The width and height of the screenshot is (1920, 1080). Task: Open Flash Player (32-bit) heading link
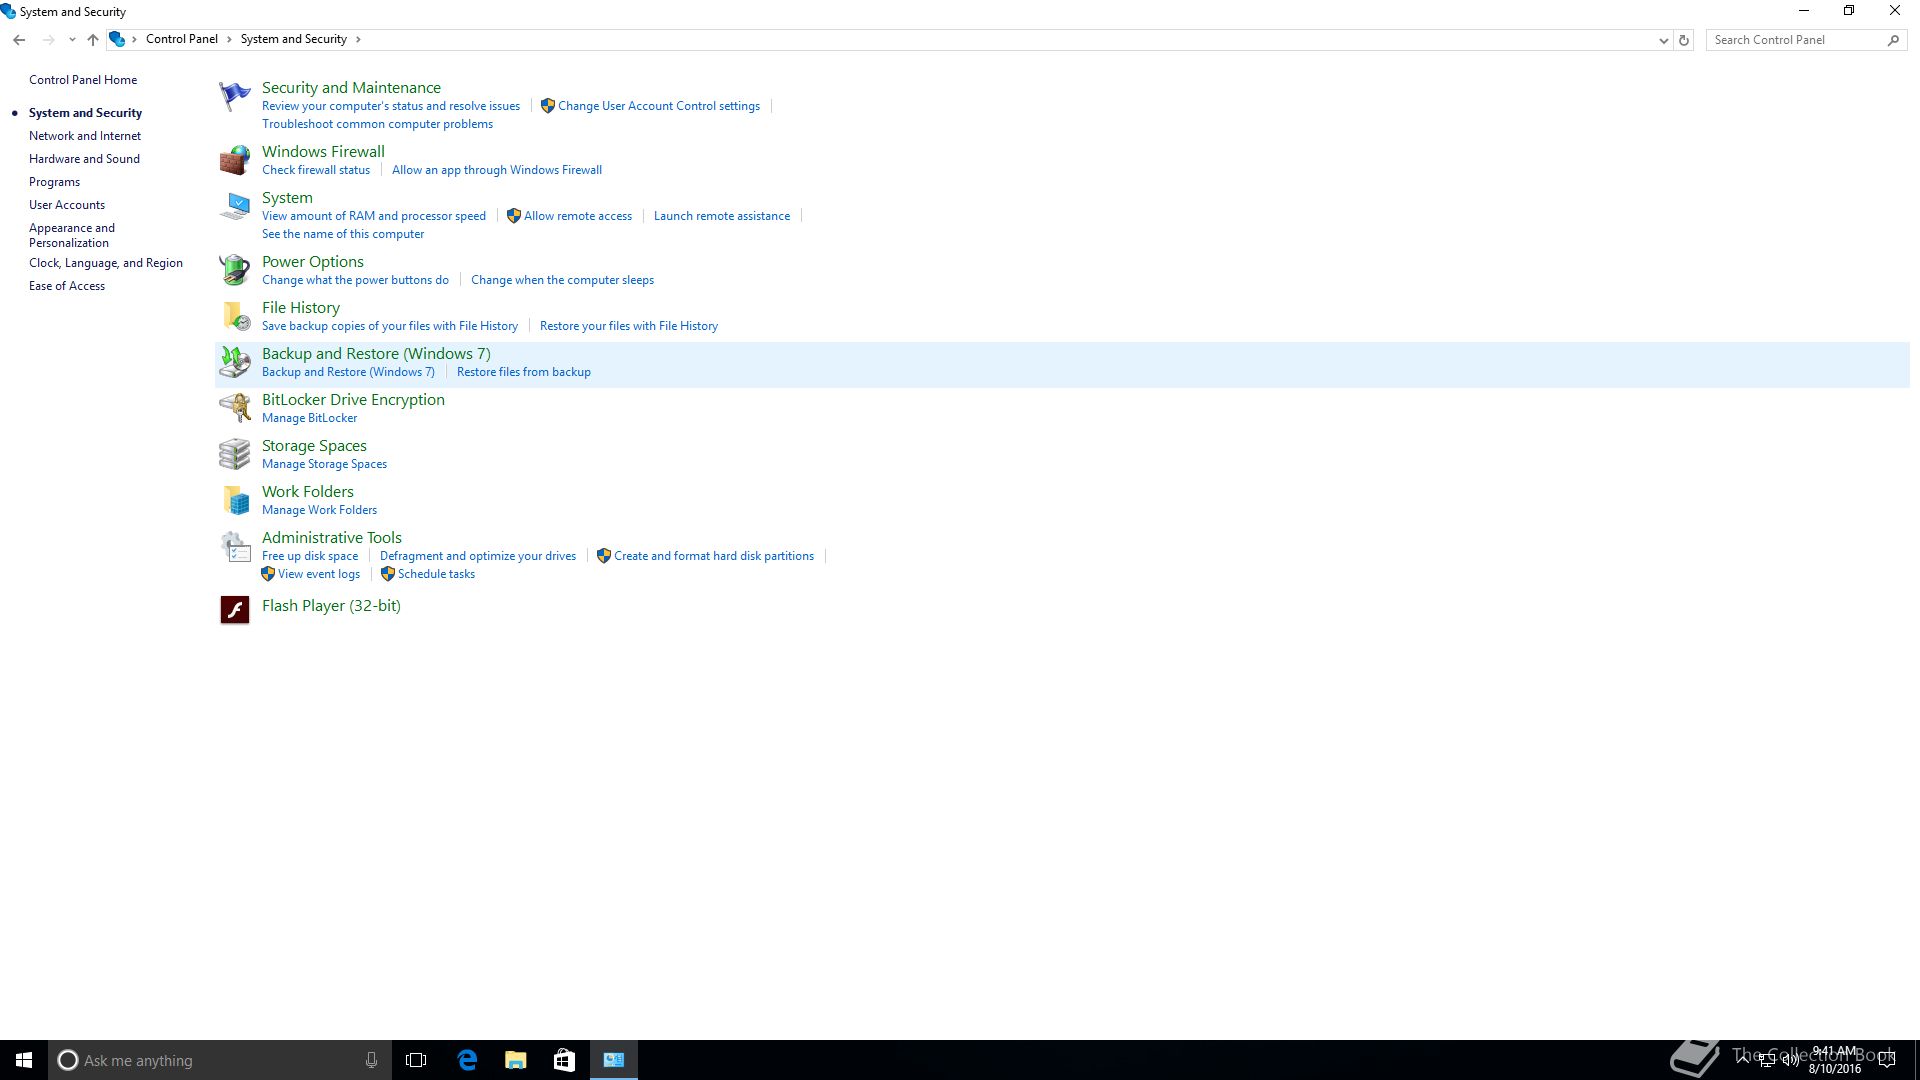331,606
